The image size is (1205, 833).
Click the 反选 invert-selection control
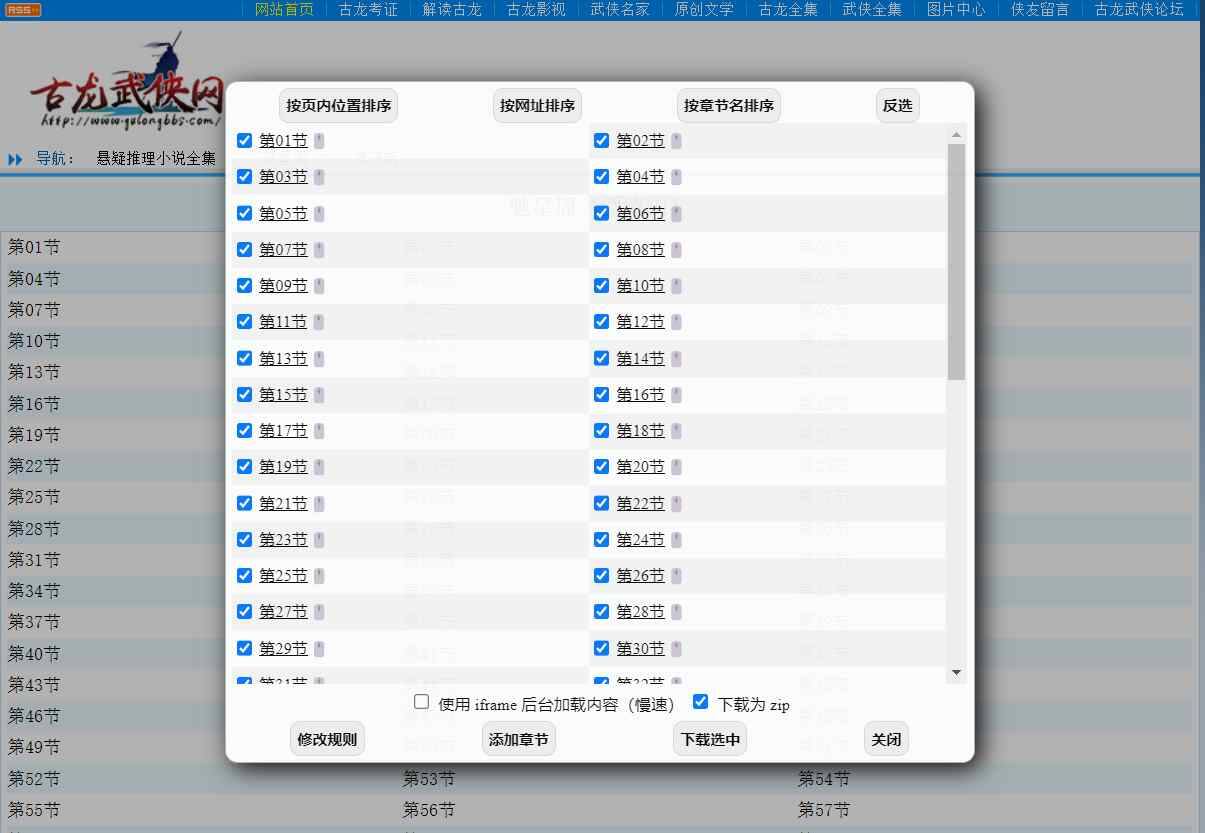click(897, 105)
